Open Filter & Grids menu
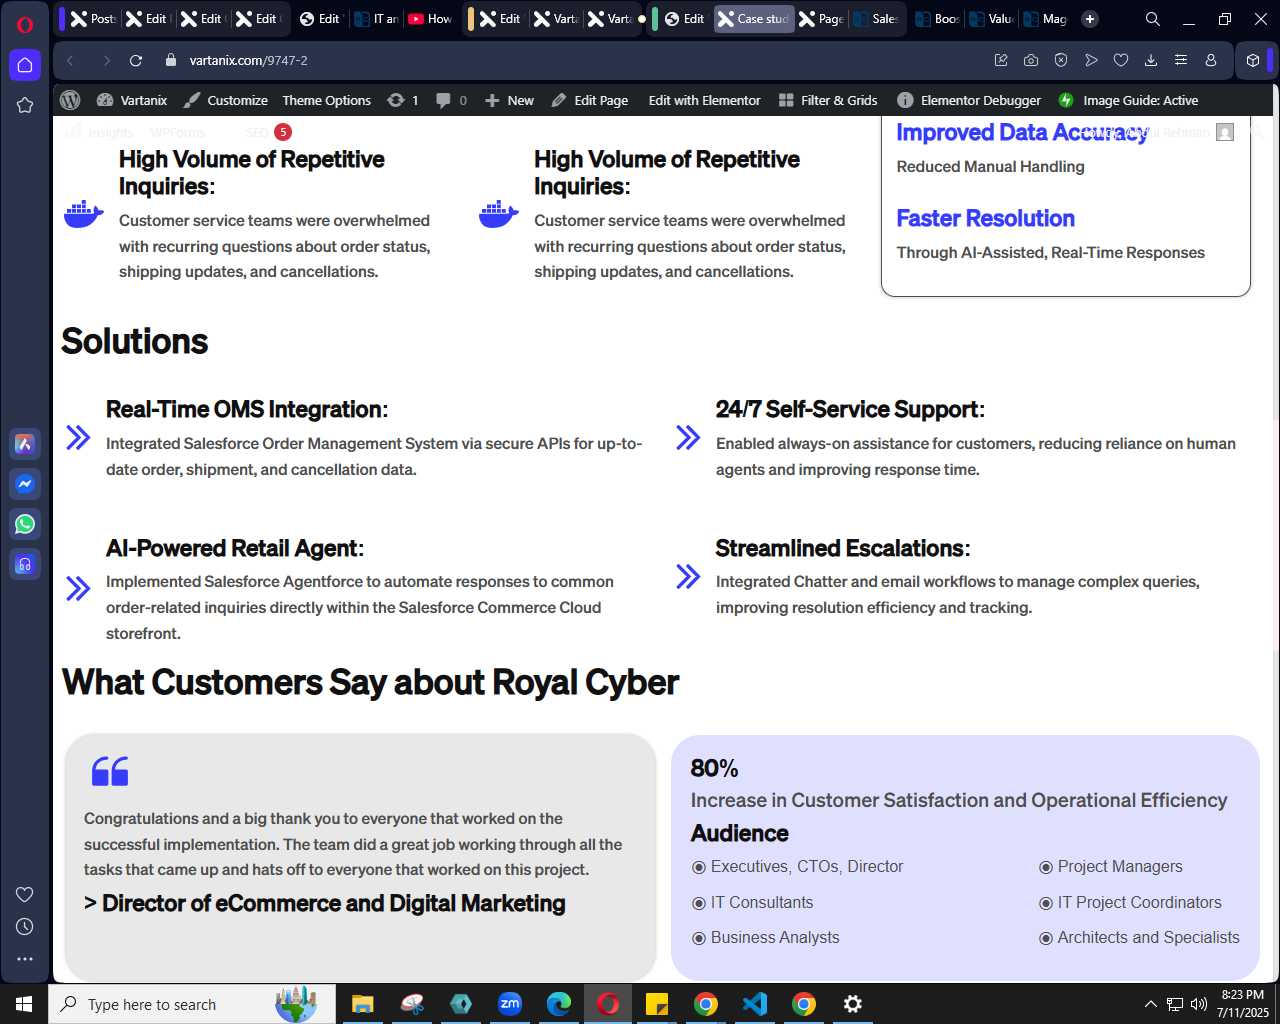This screenshot has height=1024, width=1280. [828, 100]
